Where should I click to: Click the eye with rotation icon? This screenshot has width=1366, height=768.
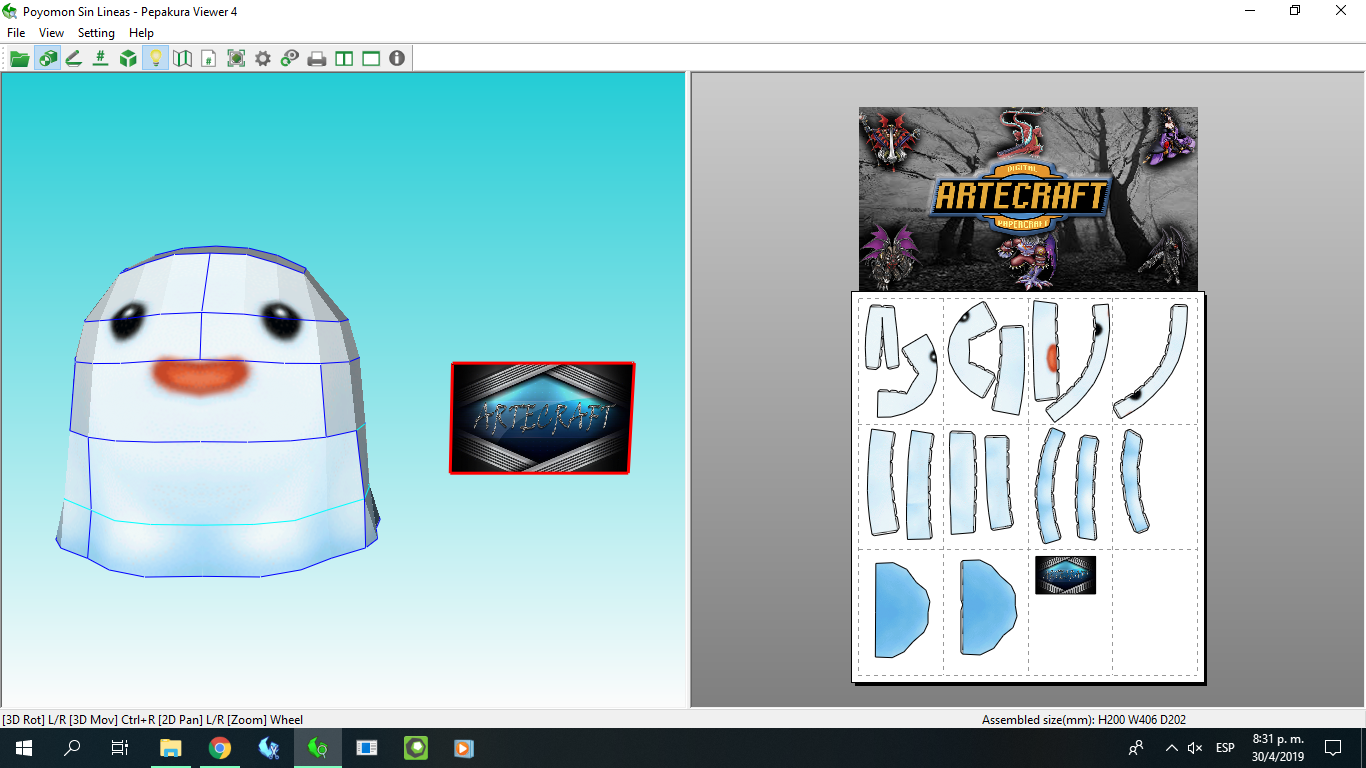pos(290,59)
